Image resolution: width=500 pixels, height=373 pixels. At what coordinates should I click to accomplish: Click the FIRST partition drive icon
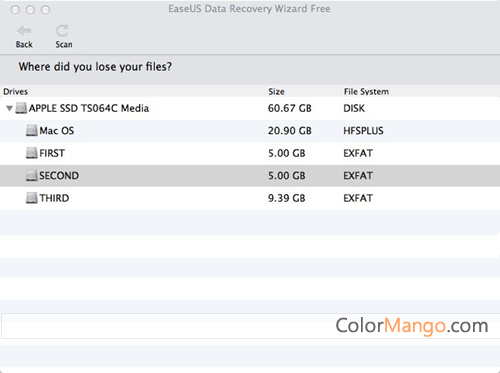pyautogui.click(x=32, y=153)
